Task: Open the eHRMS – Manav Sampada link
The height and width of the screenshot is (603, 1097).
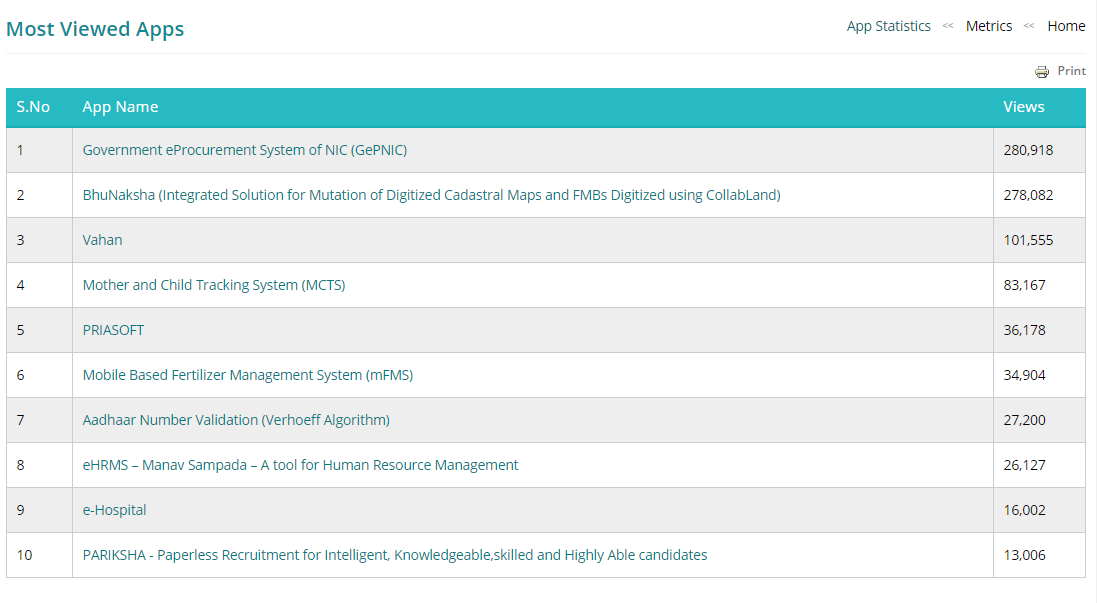Action: click(300, 464)
